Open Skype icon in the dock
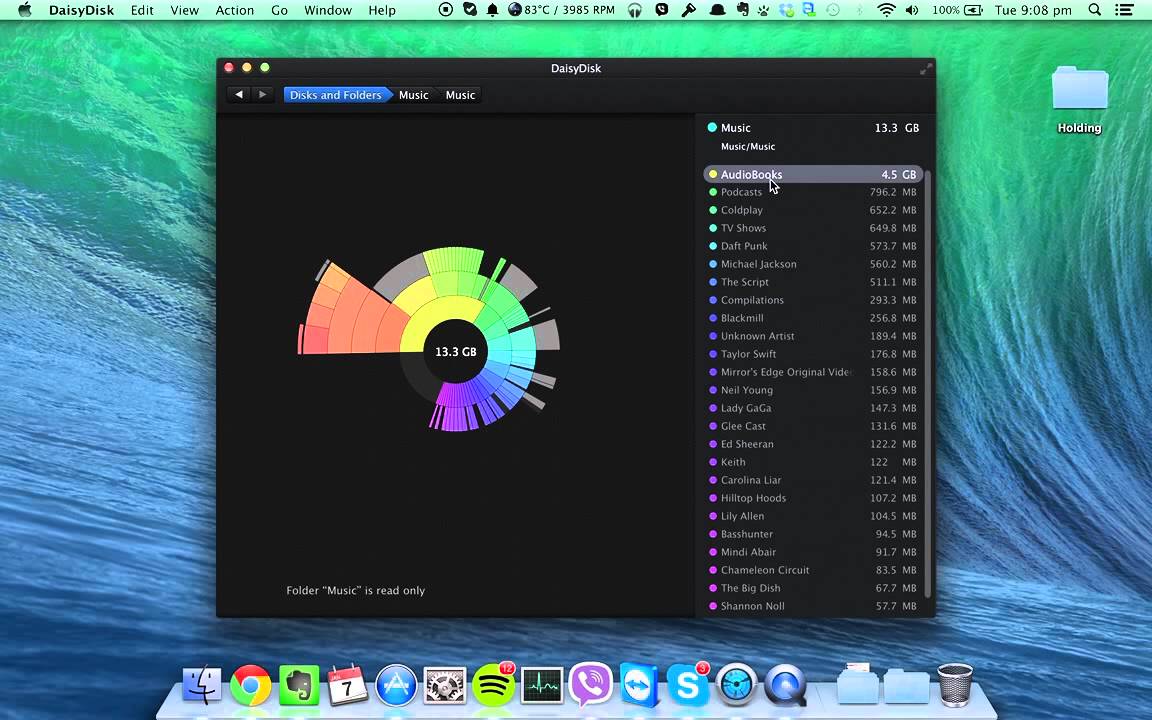The width and height of the screenshot is (1152, 720). [x=688, y=685]
